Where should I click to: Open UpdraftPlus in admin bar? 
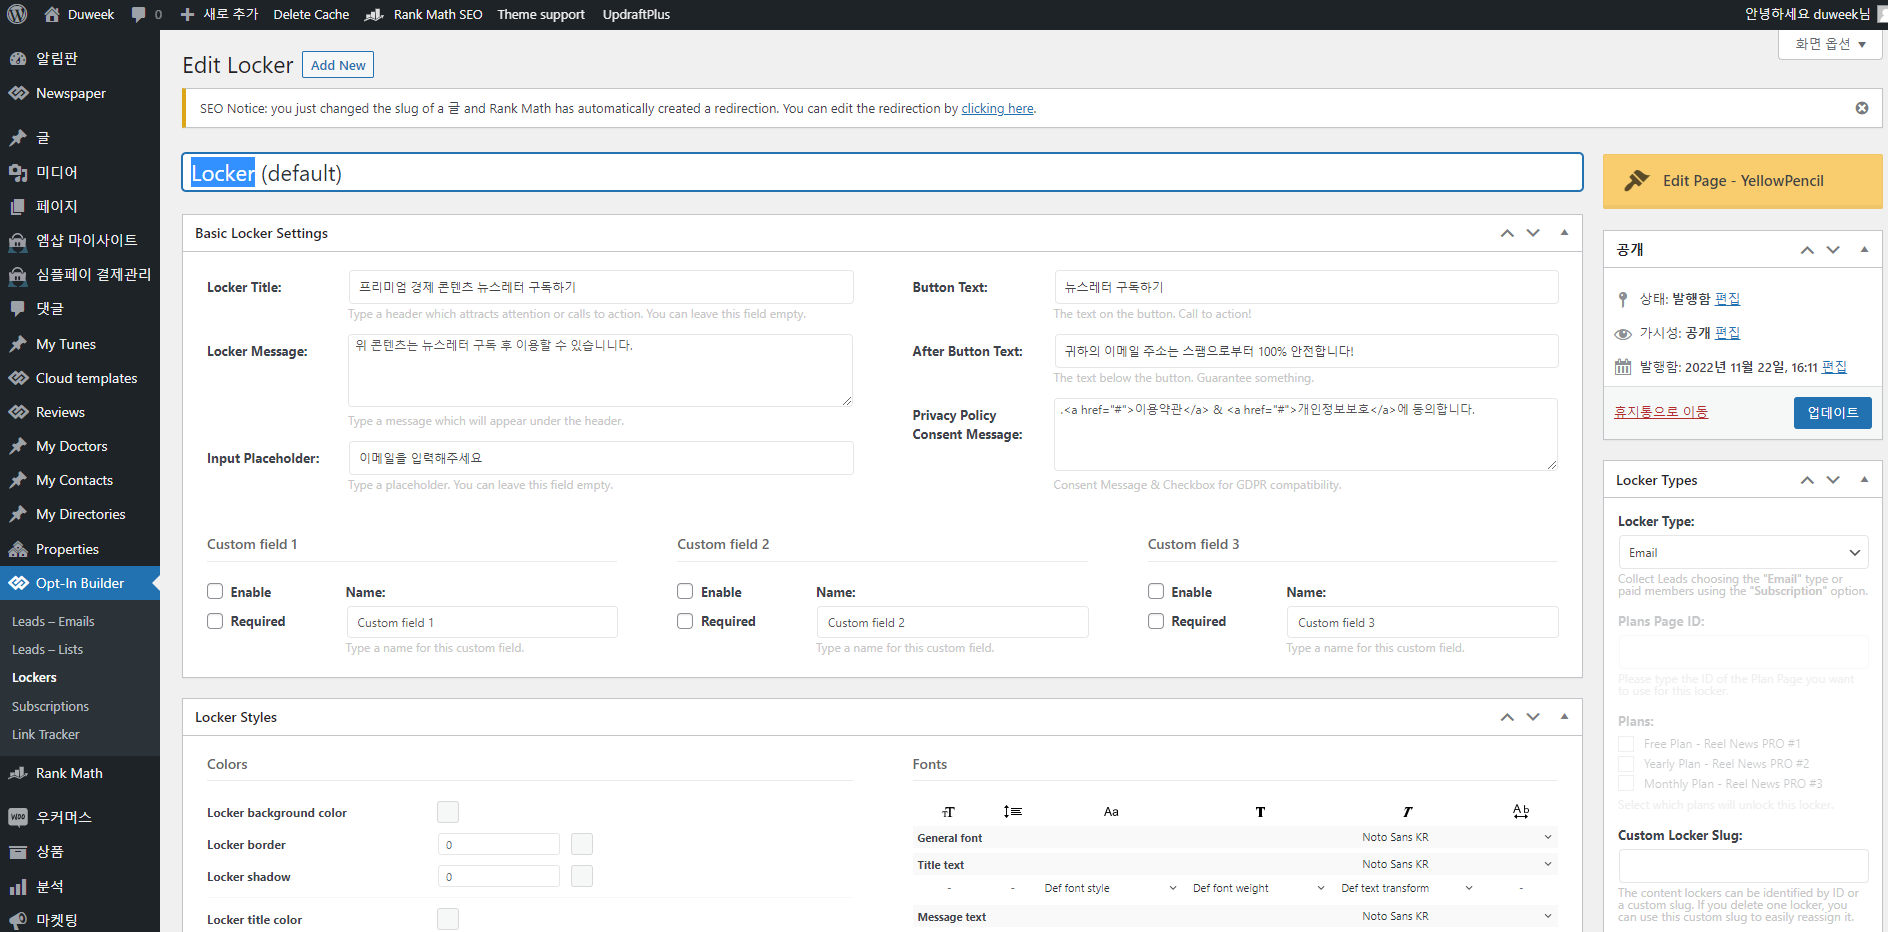[x=636, y=14]
